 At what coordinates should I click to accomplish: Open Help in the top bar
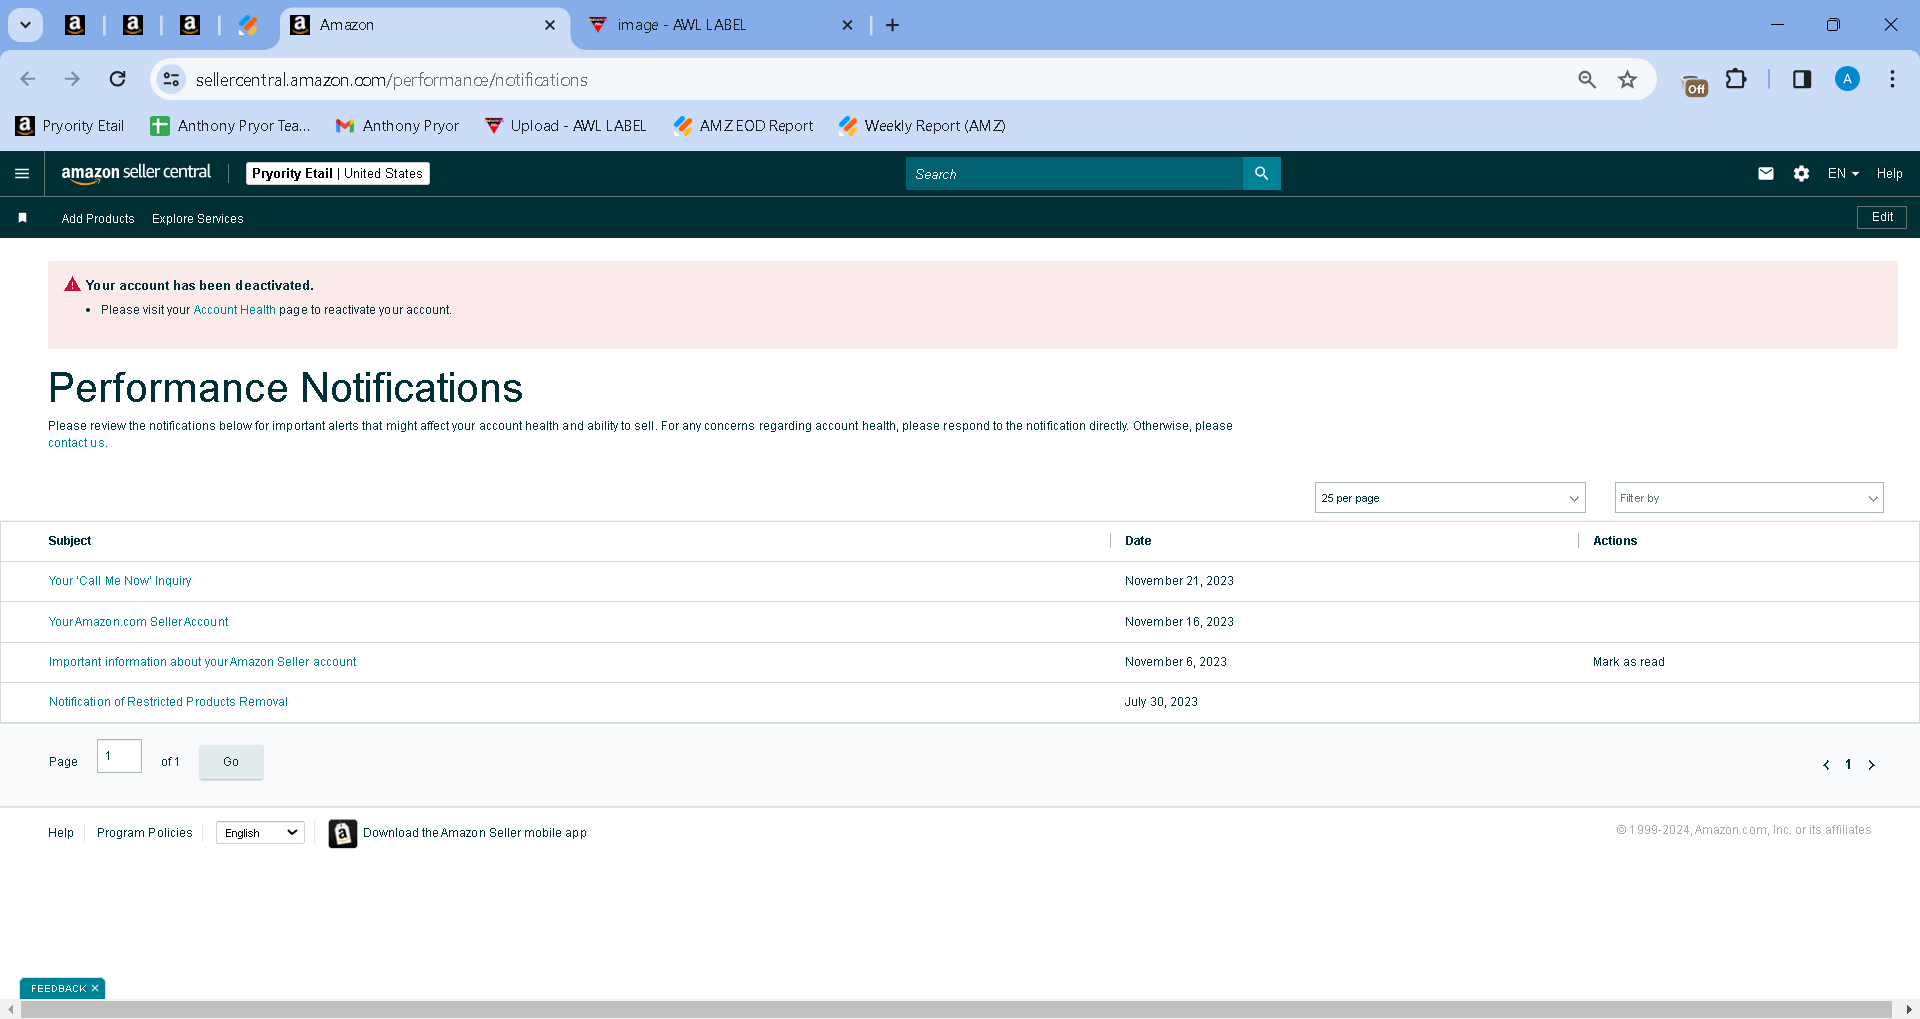point(1889,174)
